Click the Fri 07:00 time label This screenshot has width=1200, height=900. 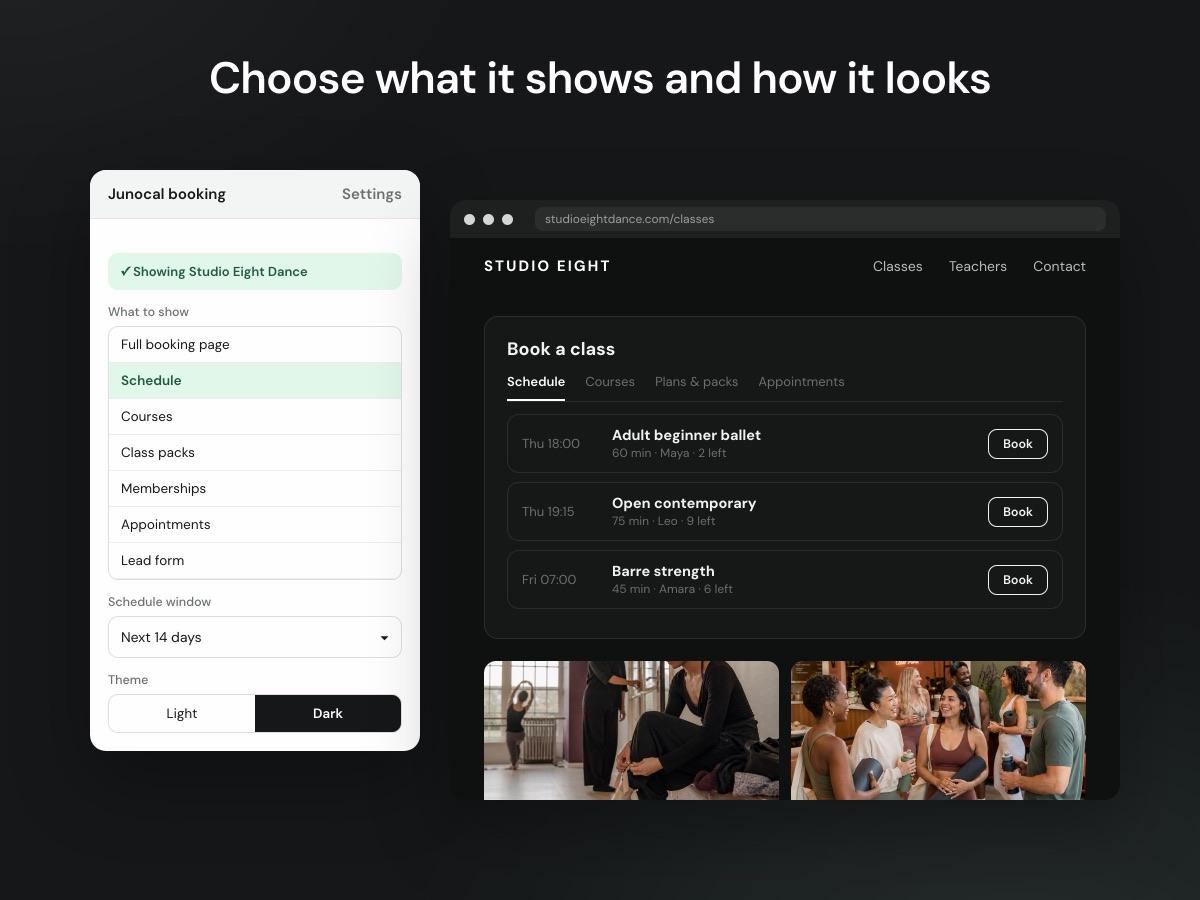[x=549, y=580]
